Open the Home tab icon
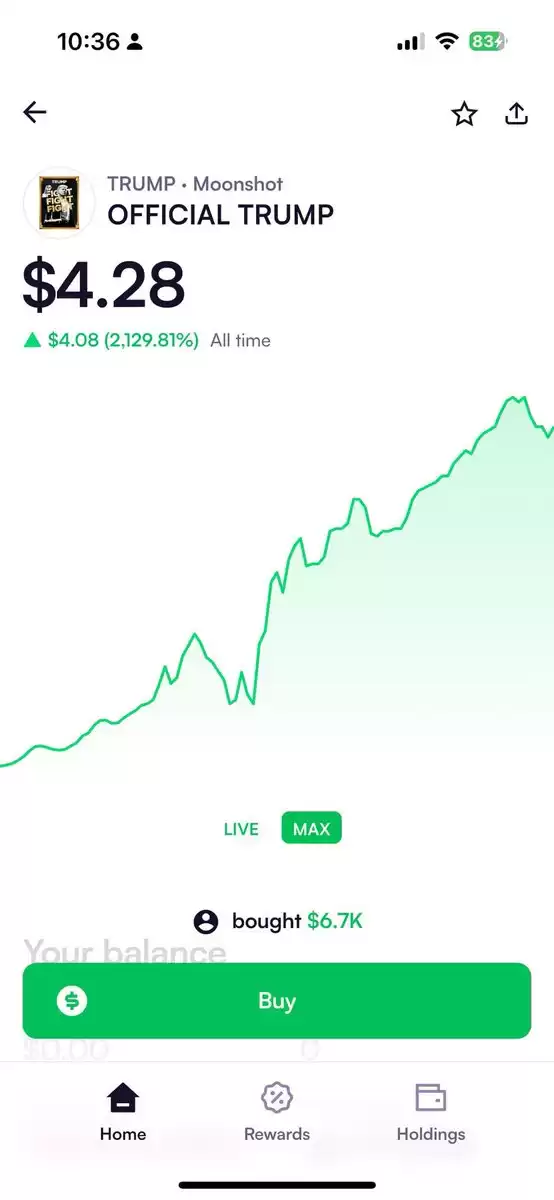Viewport: 554px width, 1200px height. pyautogui.click(x=123, y=1098)
